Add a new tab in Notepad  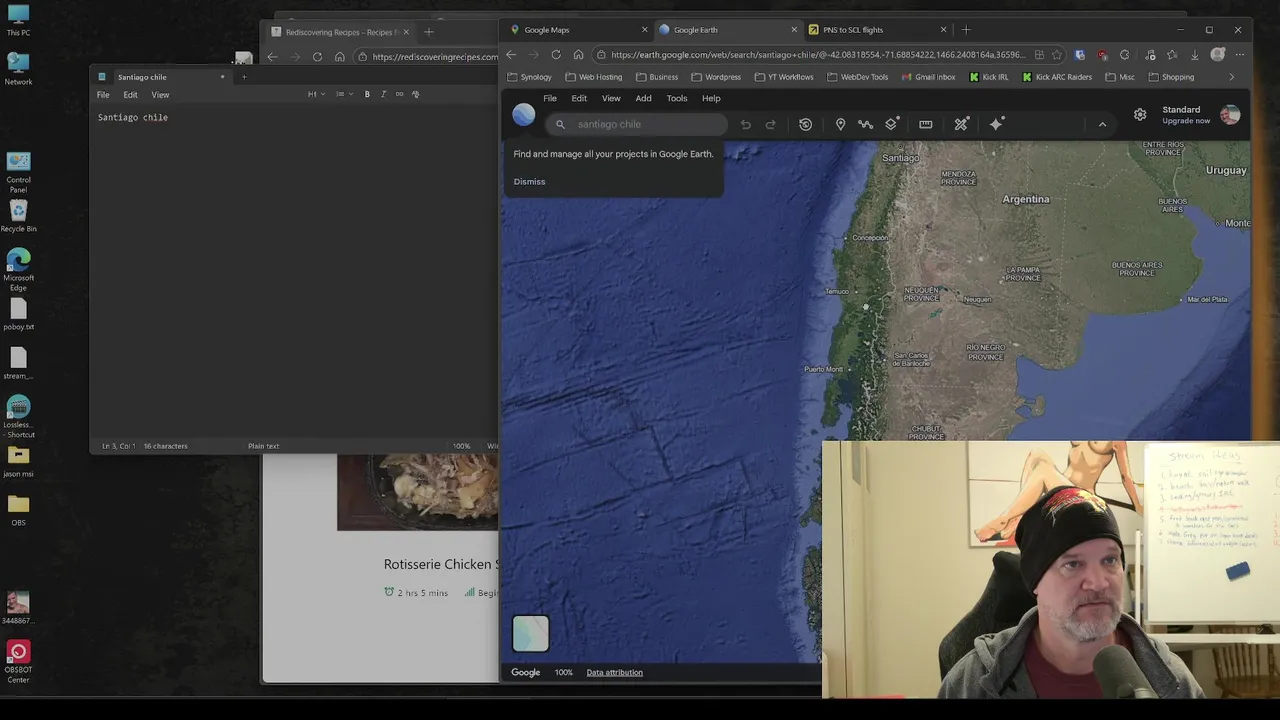click(244, 77)
